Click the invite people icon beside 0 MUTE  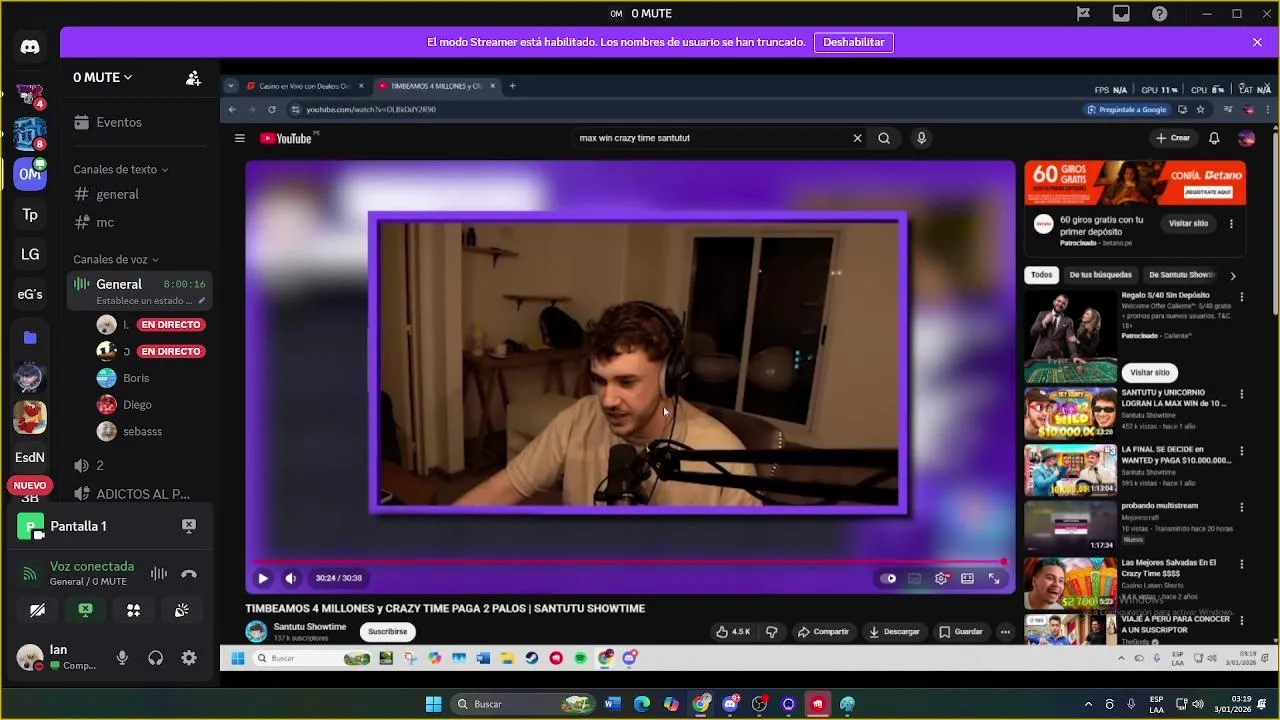click(x=193, y=78)
